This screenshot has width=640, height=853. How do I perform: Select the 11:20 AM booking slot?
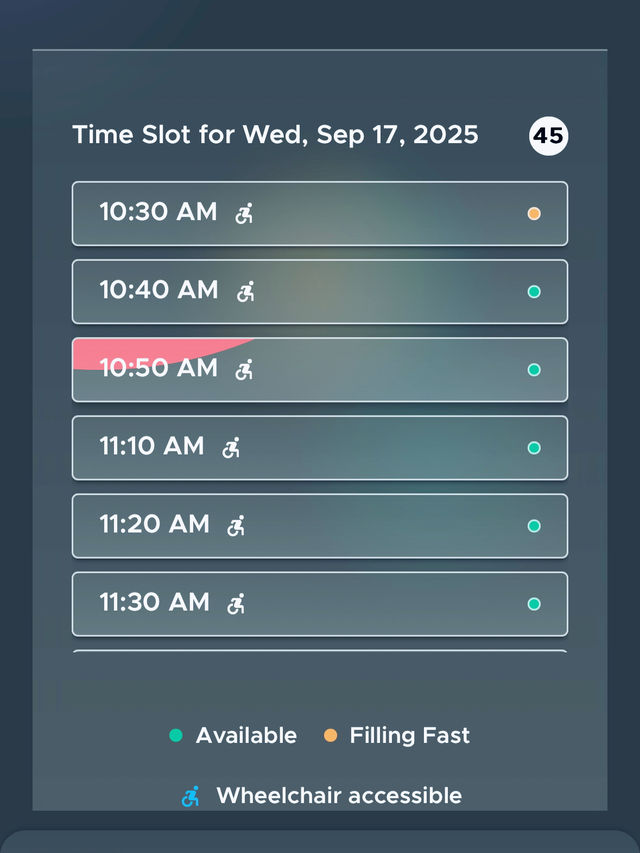click(319, 525)
